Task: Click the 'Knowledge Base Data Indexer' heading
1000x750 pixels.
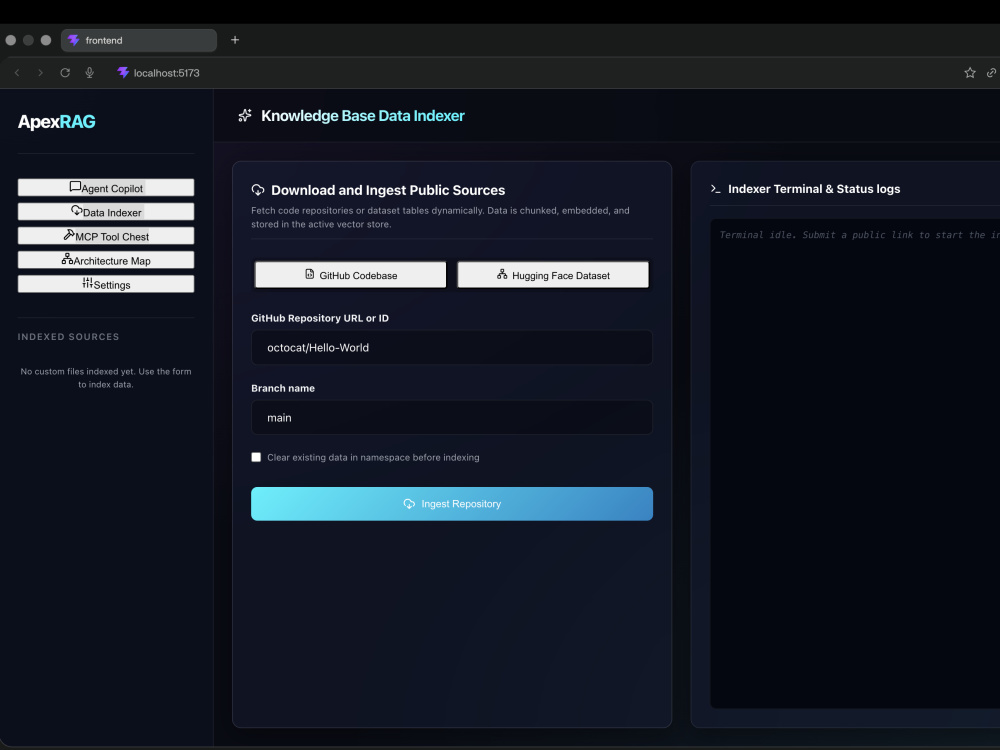Action: [363, 115]
